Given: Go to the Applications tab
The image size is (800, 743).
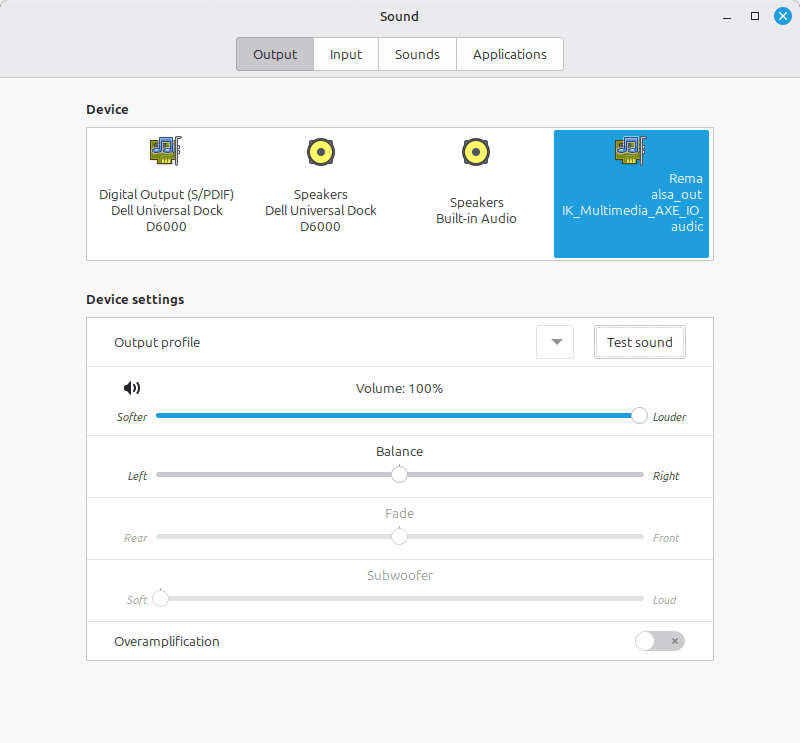Looking at the screenshot, I should coord(509,54).
